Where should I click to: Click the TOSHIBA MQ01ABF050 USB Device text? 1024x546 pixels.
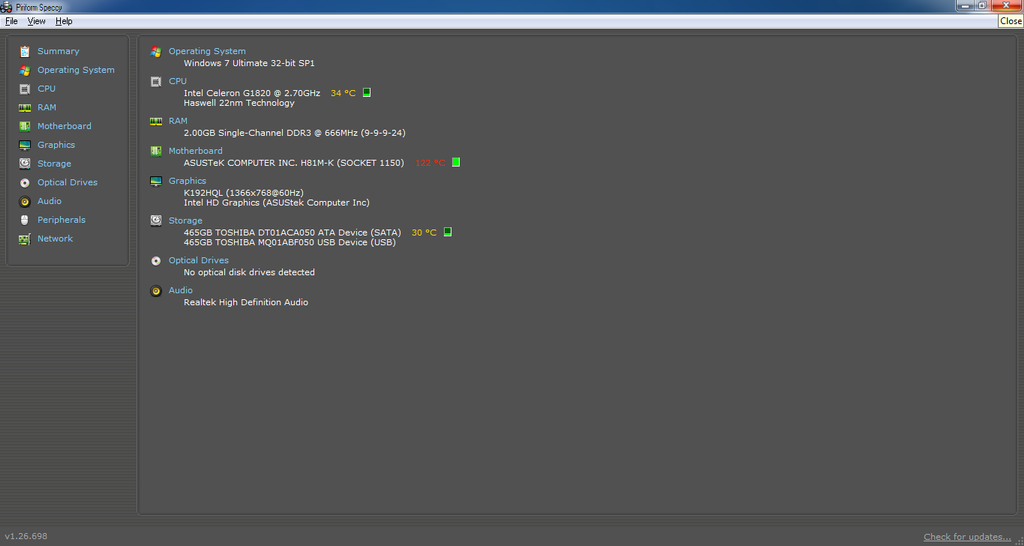pos(289,242)
